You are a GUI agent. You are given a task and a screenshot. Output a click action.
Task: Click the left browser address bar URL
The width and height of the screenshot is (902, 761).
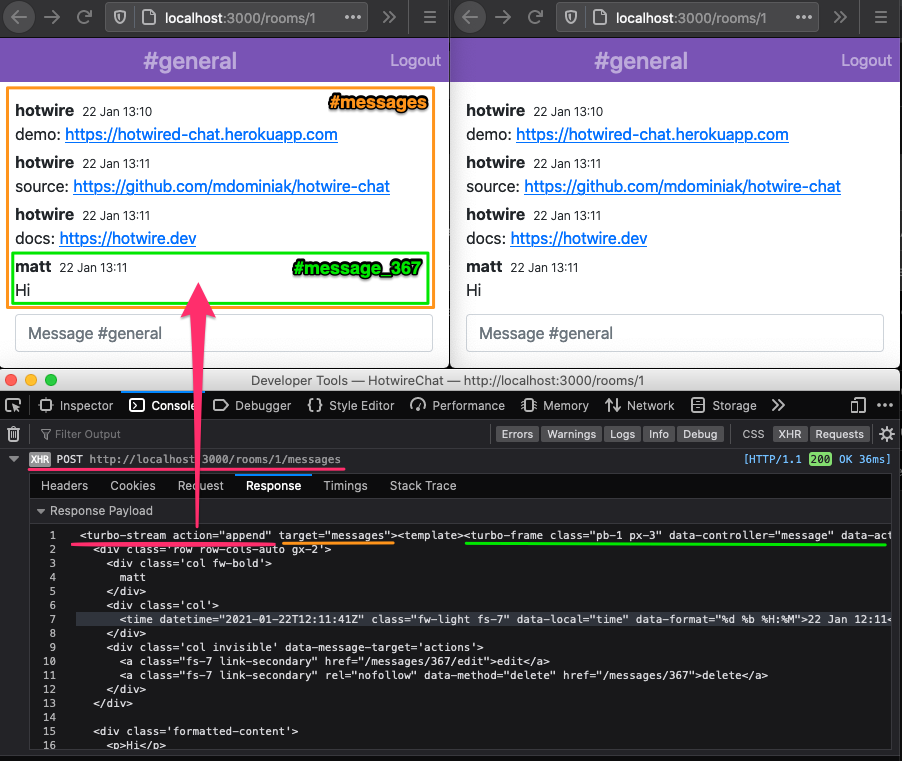tap(240, 18)
